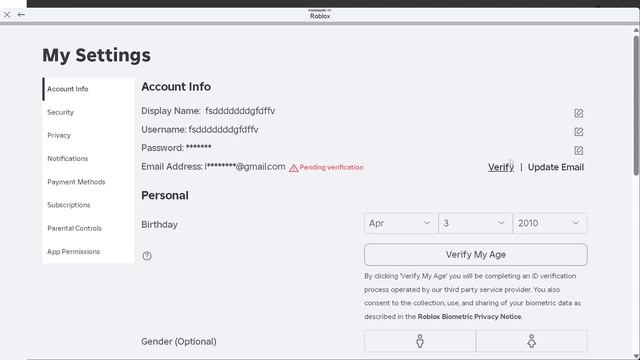The height and width of the screenshot is (360, 640).
Task: Click the back arrow in title bar
Action: pos(21,15)
